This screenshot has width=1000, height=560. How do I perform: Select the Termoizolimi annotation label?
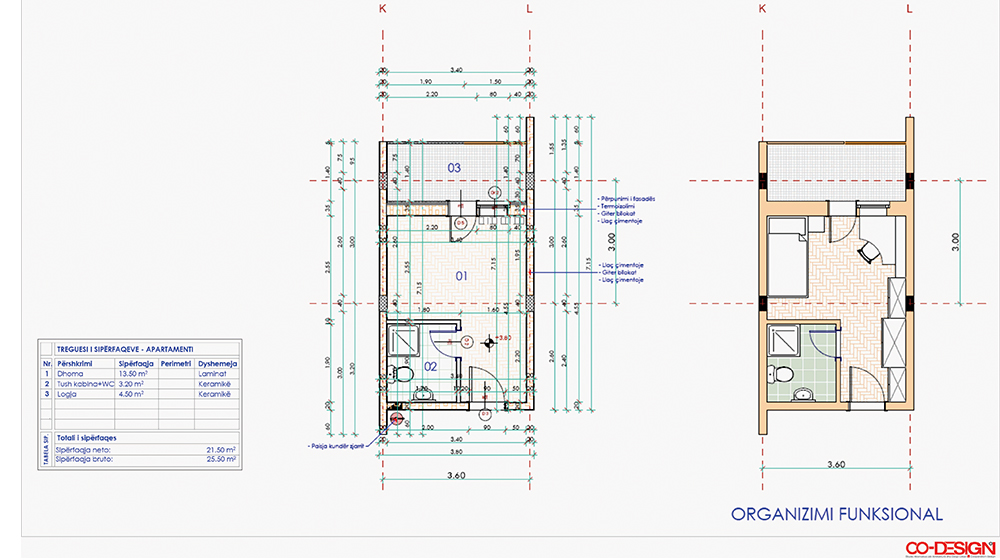[618, 205]
